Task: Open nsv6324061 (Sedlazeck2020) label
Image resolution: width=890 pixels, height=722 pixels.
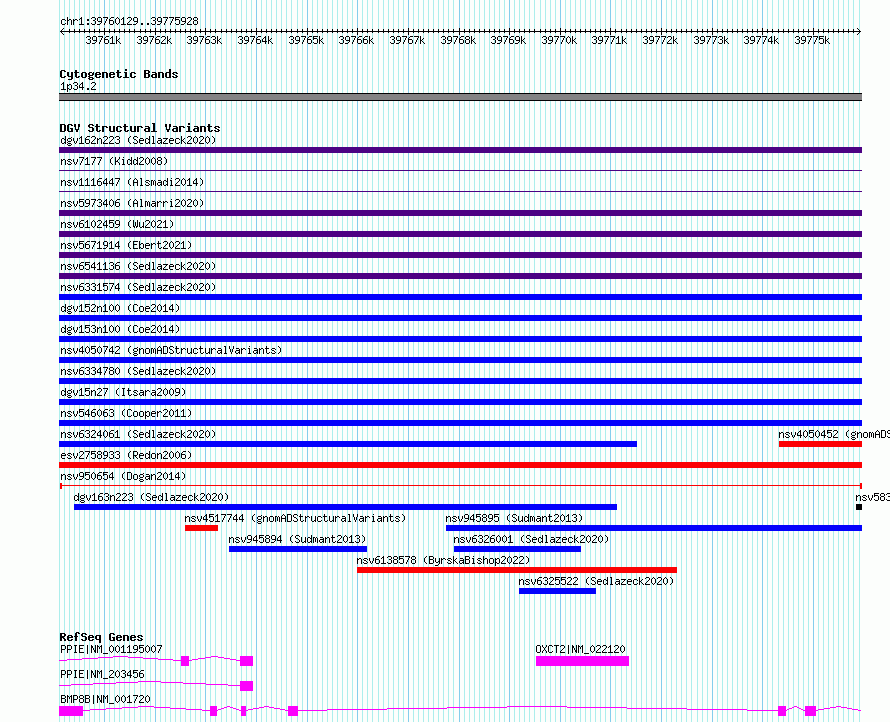Action: (x=138, y=434)
